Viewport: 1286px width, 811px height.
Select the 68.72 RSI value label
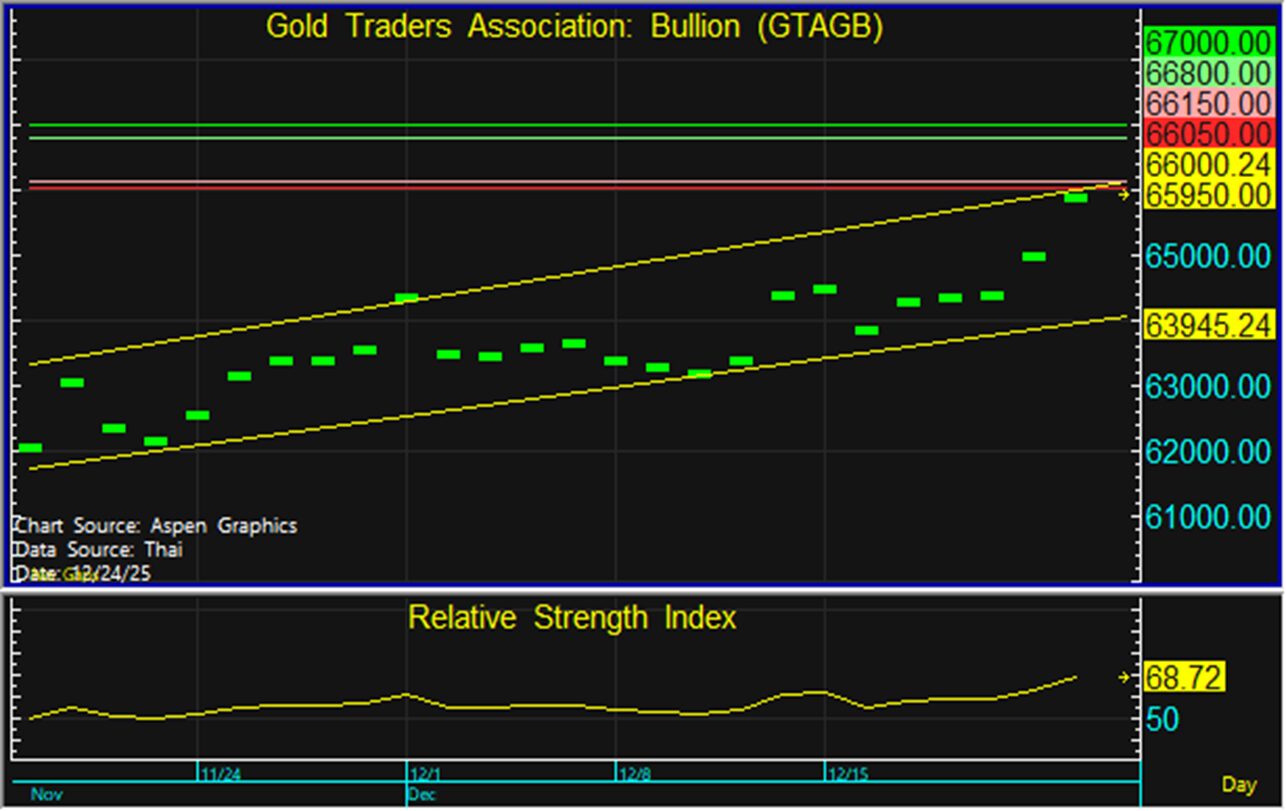click(1184, 677)
